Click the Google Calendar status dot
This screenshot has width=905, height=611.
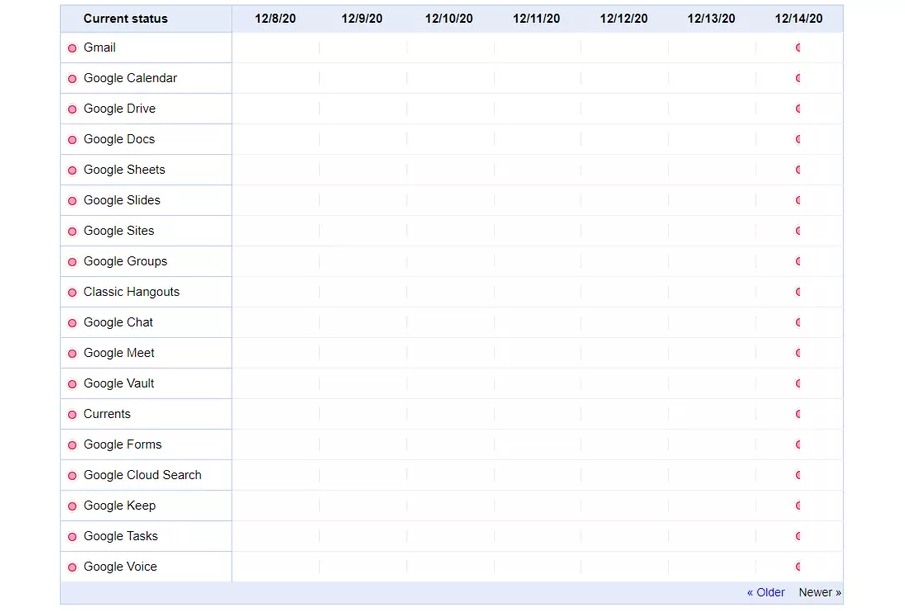click(72, 79)
